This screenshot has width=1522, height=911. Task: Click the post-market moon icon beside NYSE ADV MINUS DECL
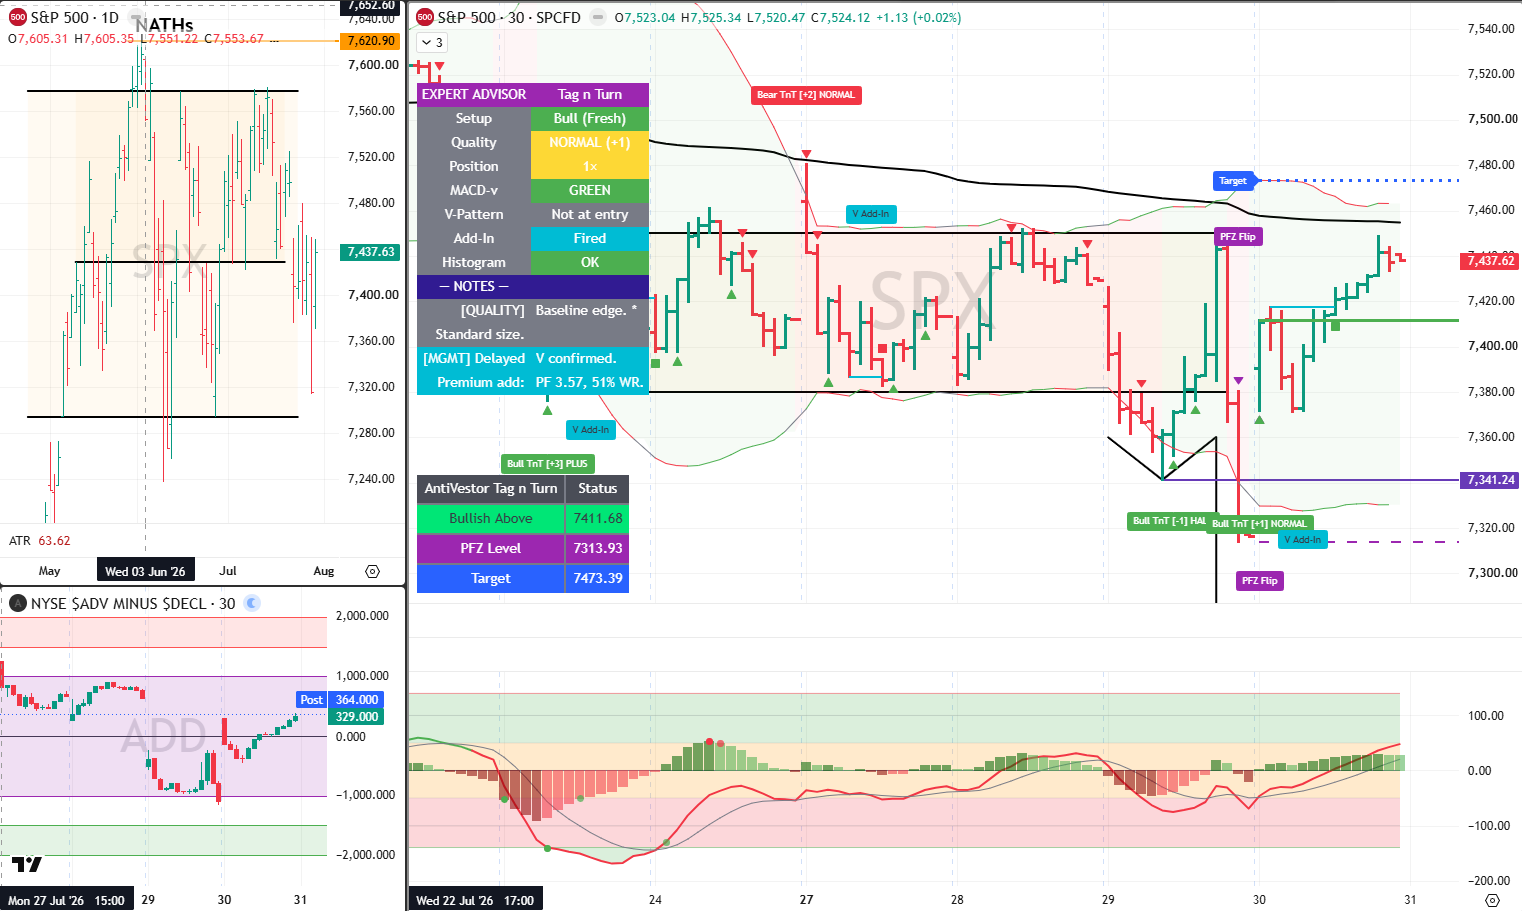click(x=252, y=603)
